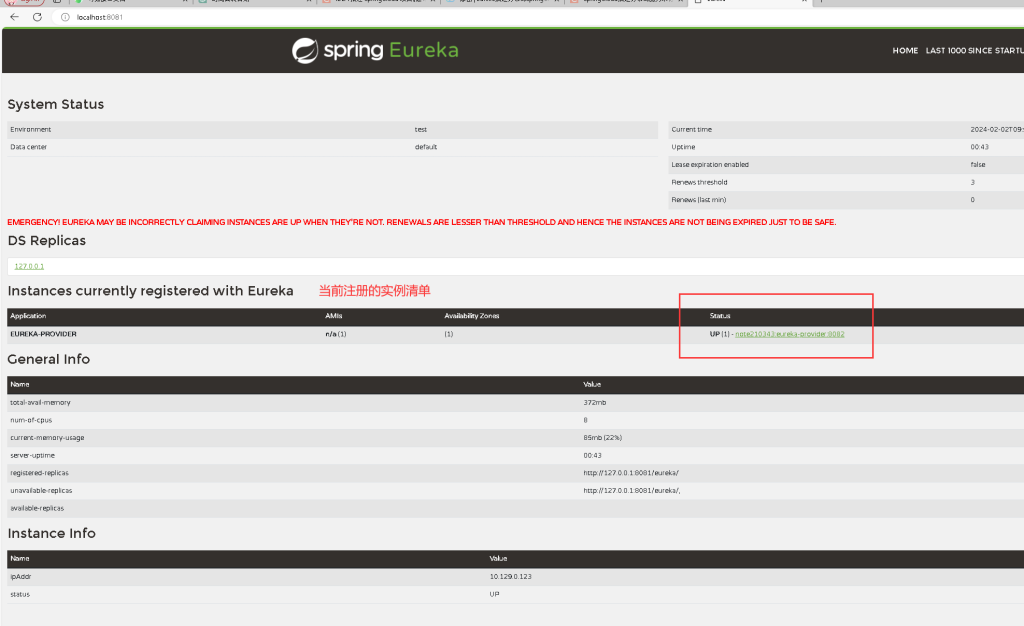The image size is (1024, 626).
Task: Open the HOME navigation item
Action: click(x=905, y=50)
